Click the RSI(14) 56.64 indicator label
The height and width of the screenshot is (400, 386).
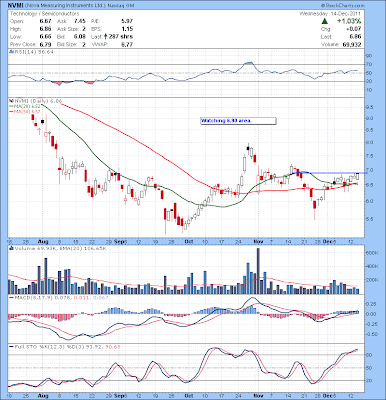coord(33,52)
